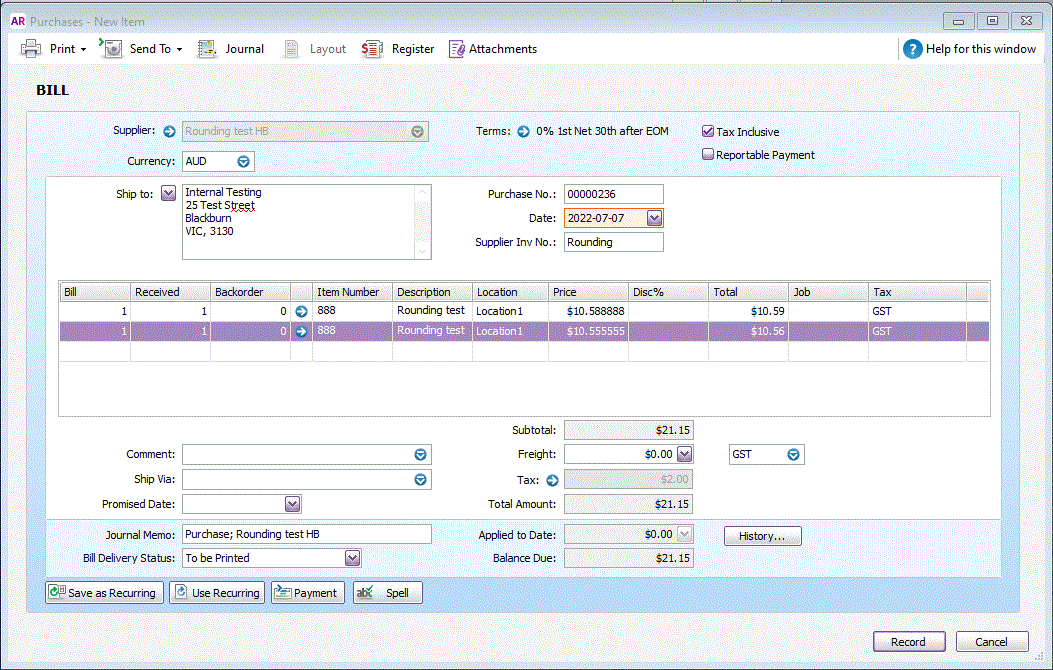The height and width of the screenshot is (670, 1053).
Task: Click the Attachments toolbar label
Action: (503, 49)
